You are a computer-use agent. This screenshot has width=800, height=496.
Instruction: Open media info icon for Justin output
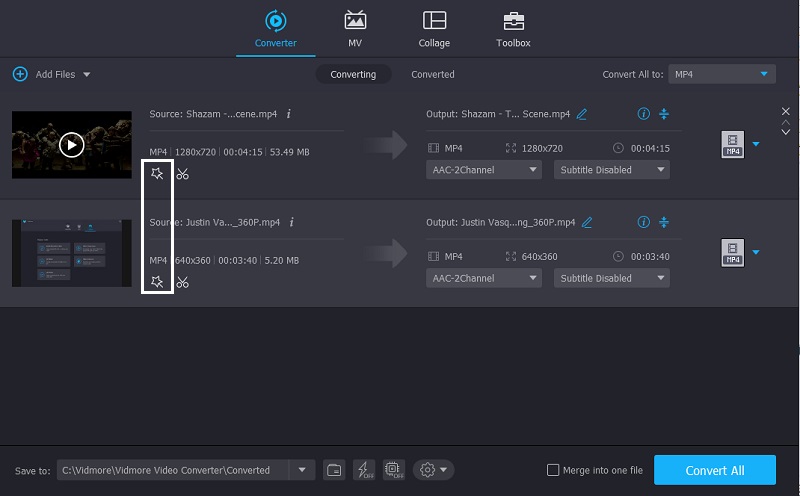[643, 222]
